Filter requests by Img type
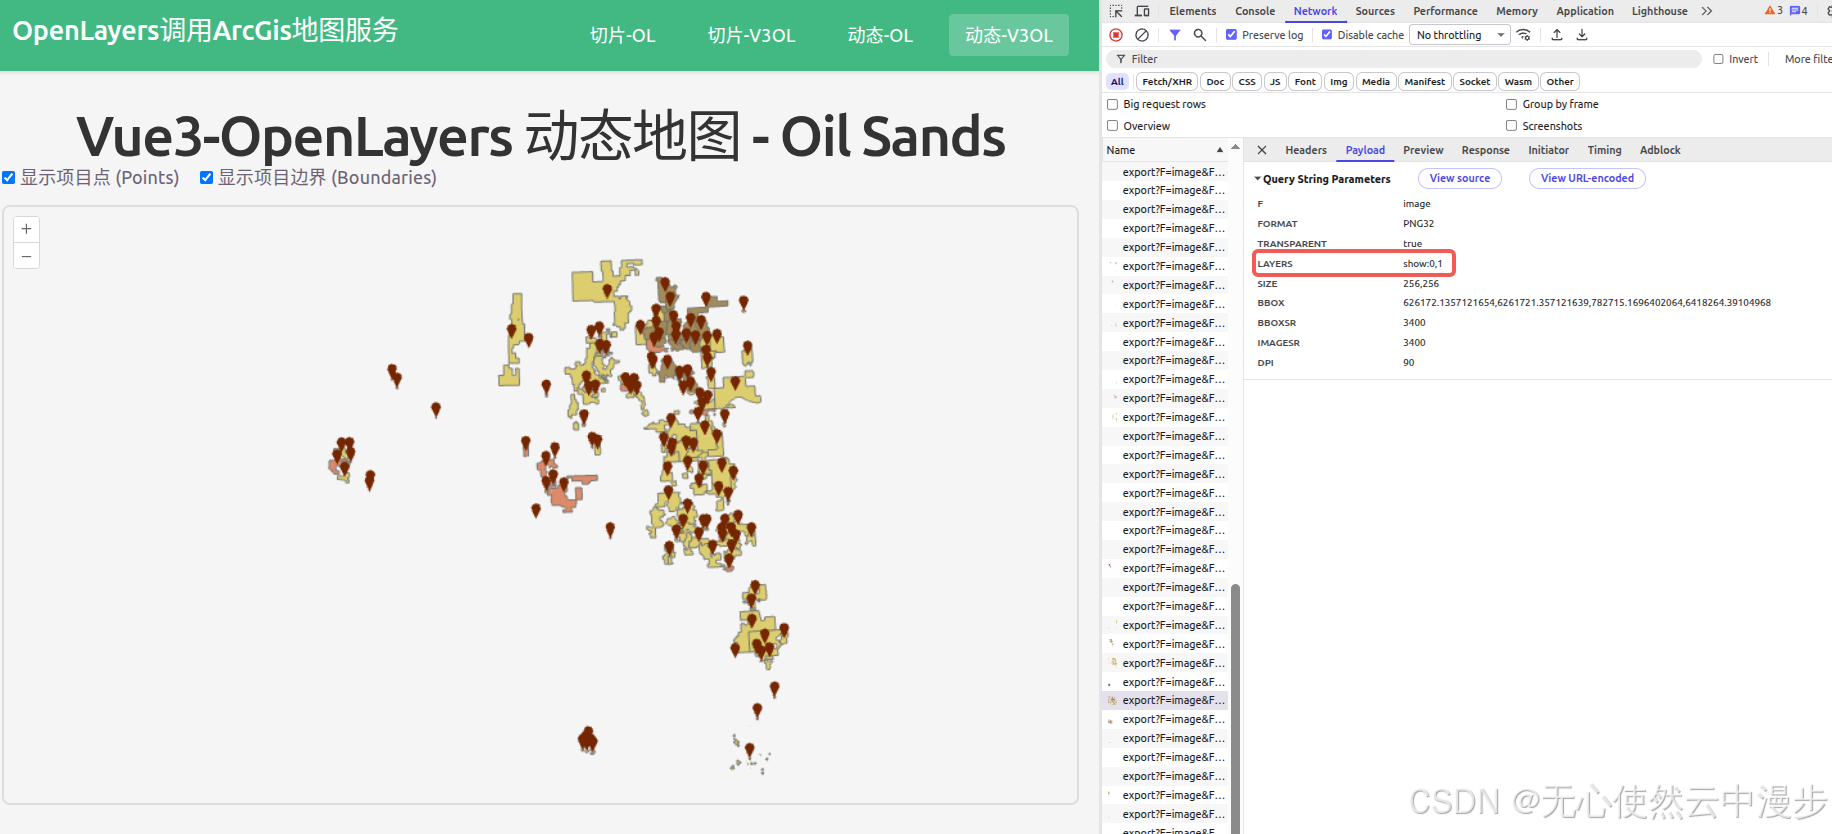 point(1338,82)
